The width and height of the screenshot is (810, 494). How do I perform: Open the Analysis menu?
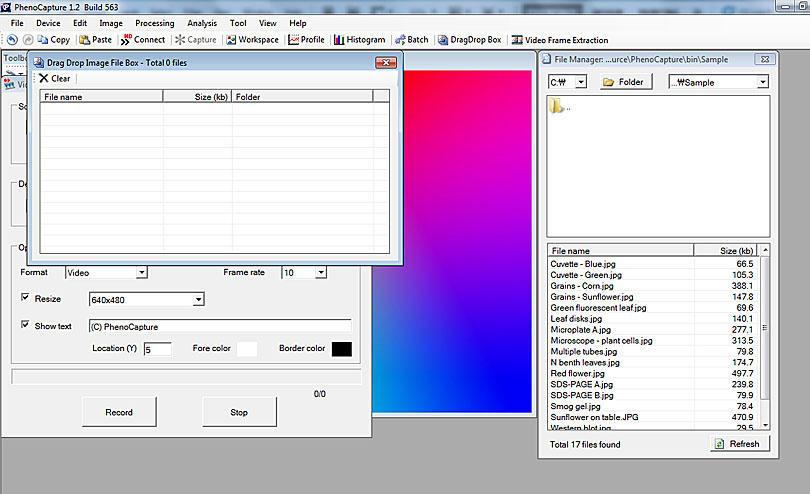[x=202, y=23]
